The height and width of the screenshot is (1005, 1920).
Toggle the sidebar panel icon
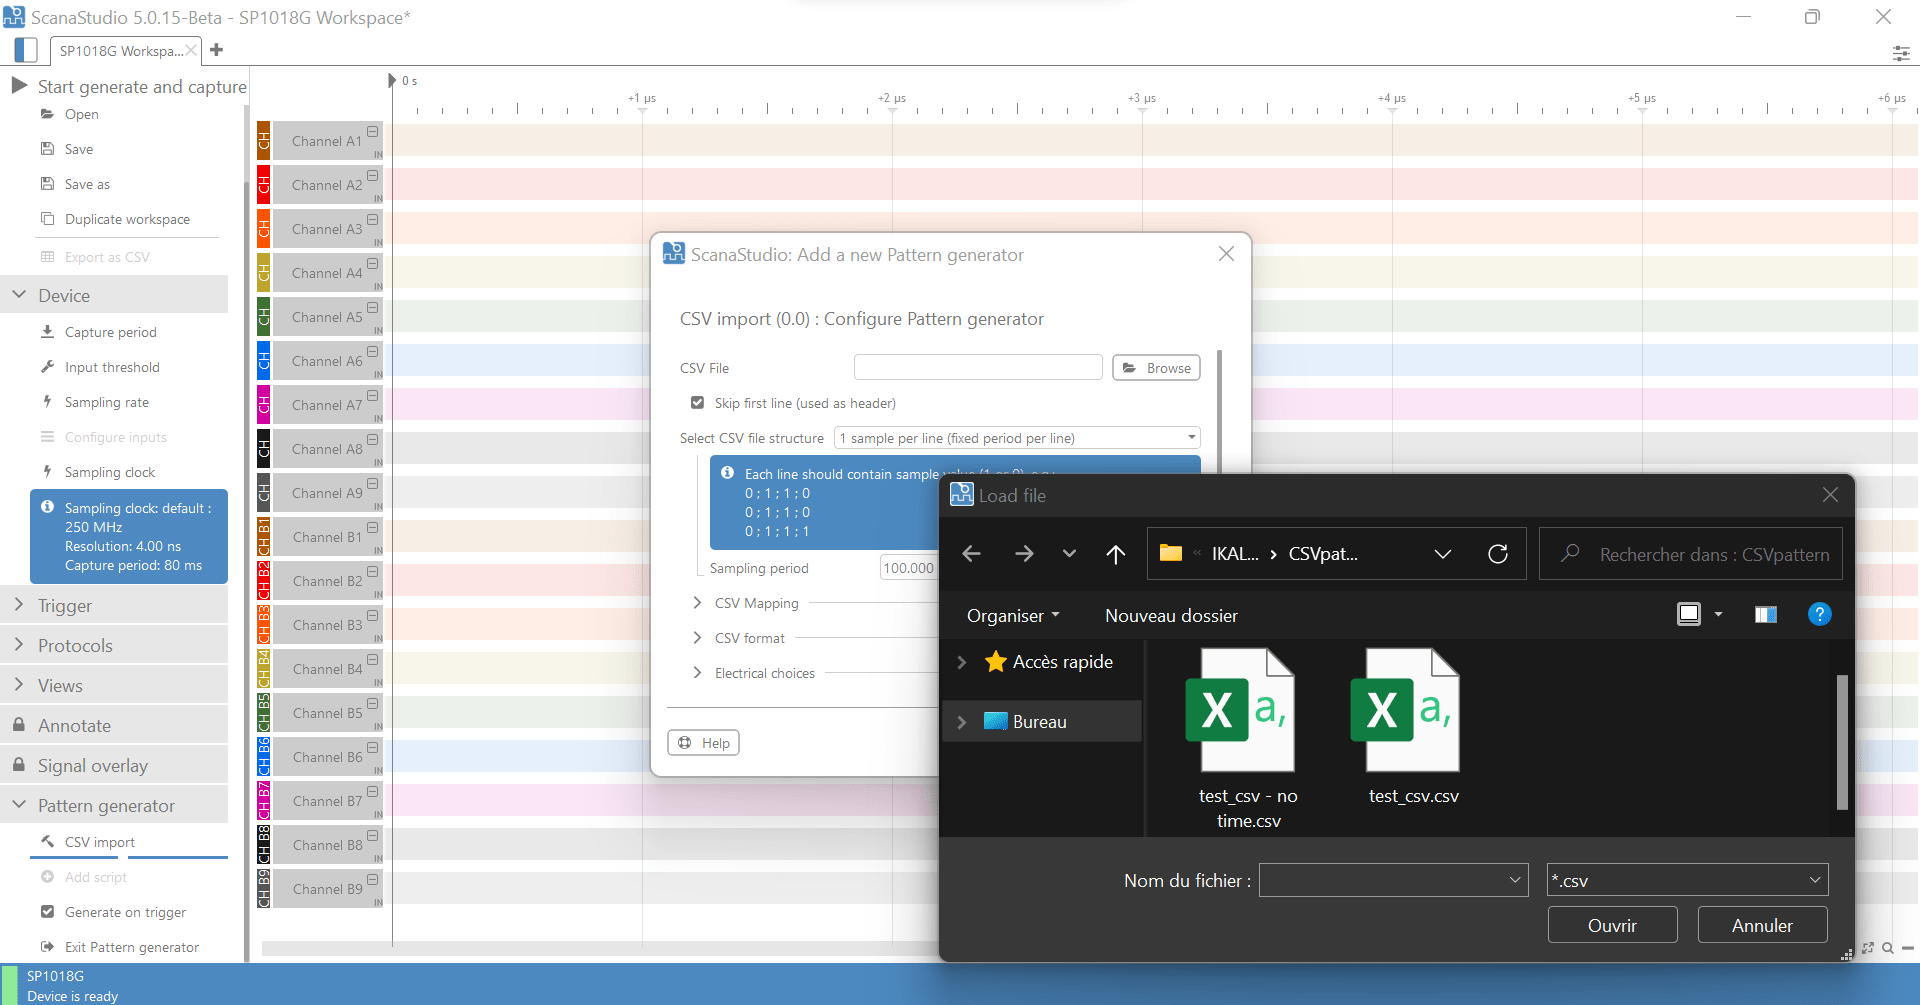[x=27, y=50]
